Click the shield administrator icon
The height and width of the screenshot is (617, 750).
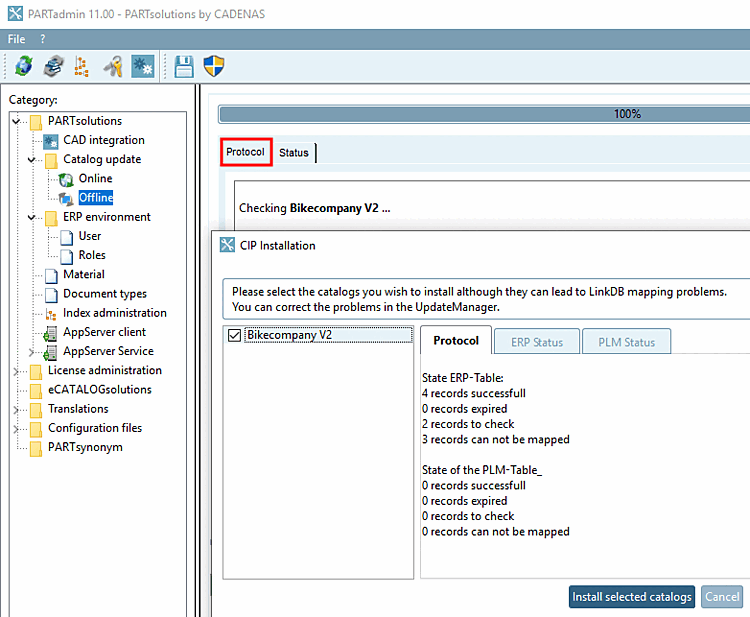[x=213, y=66]
